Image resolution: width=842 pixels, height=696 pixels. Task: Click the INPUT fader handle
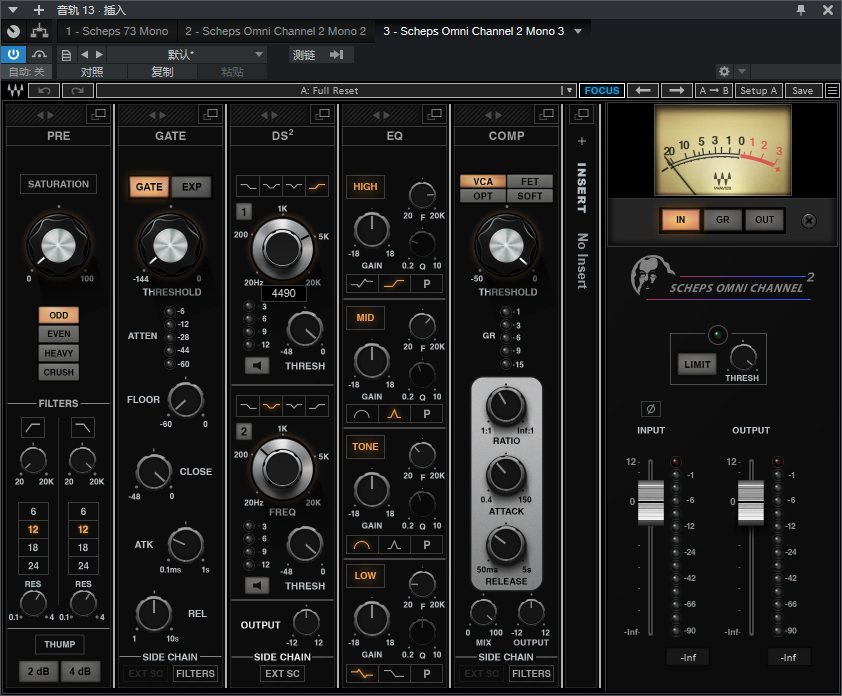[x=650, y=502]
